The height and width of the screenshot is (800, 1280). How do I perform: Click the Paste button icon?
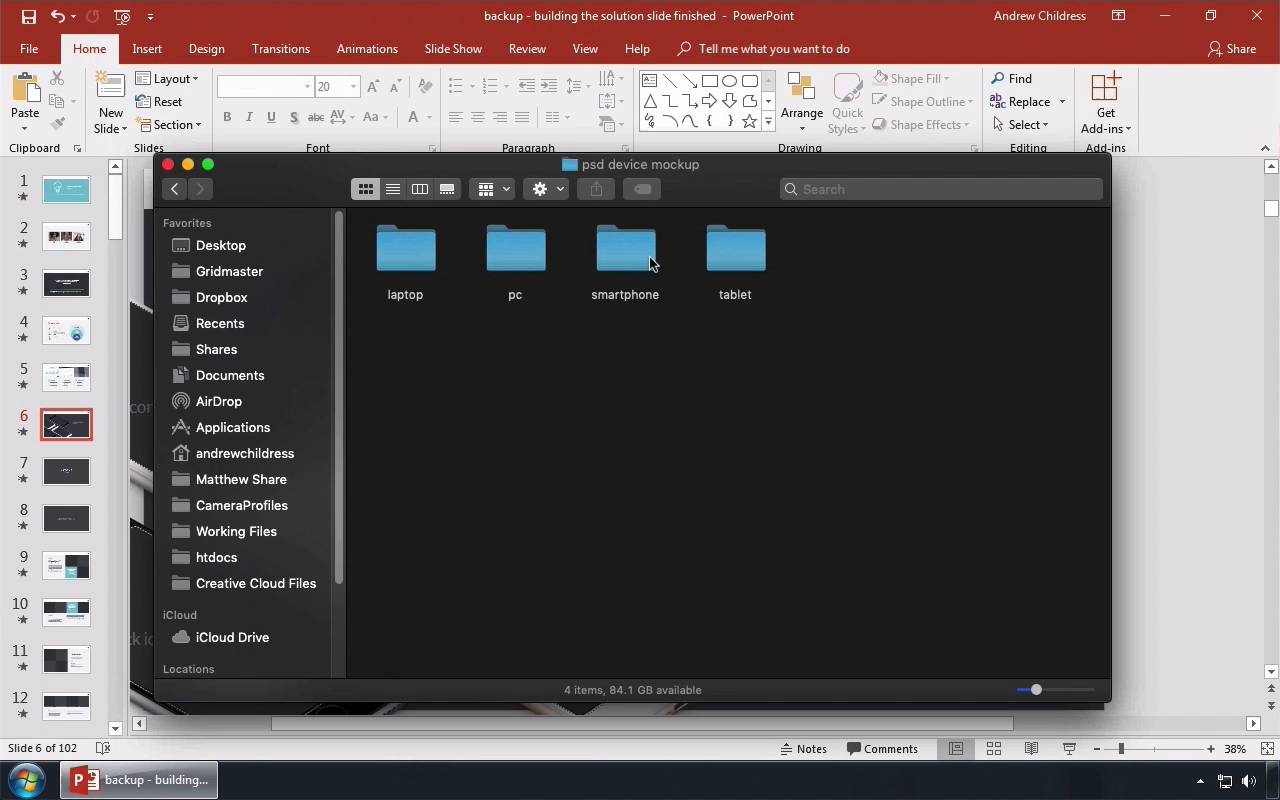tap(25, 88)
